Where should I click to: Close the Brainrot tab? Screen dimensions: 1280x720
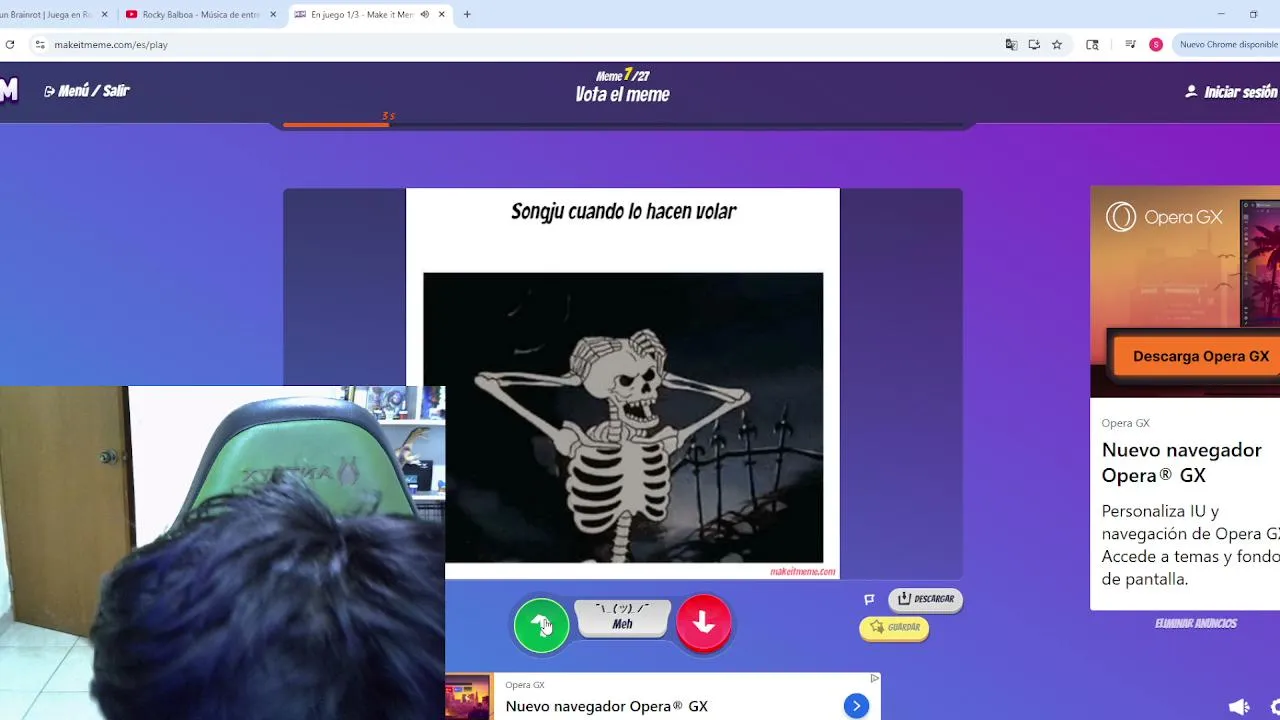[x=104, y=15]
